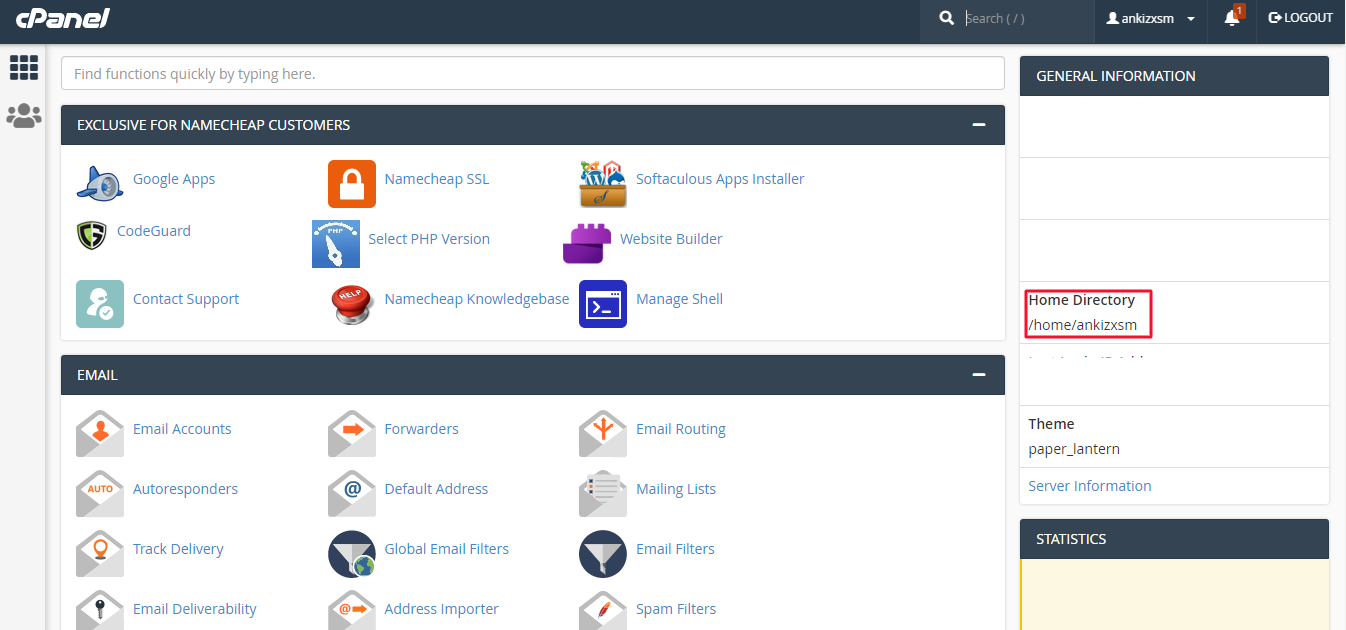1346x630 pixels.
Task: Click the Contact Support text link
Action: click(x=186, y=299)
